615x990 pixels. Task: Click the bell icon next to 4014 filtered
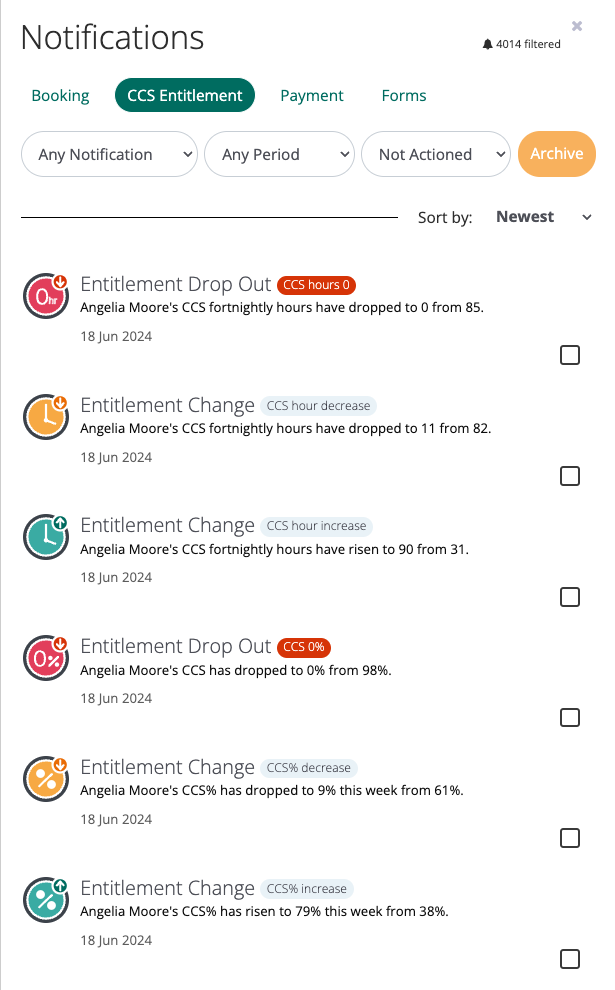click(x=487, y=43)
